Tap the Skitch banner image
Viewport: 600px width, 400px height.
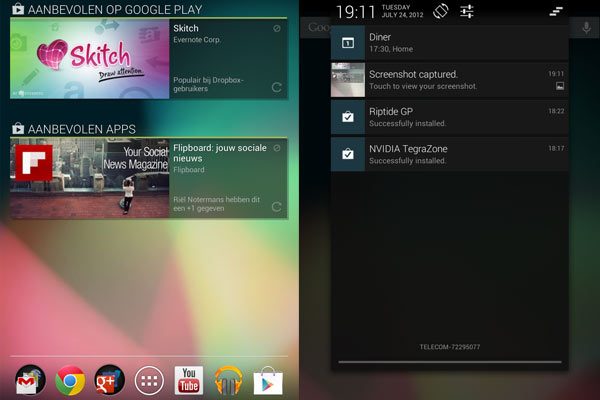point(88,59)
